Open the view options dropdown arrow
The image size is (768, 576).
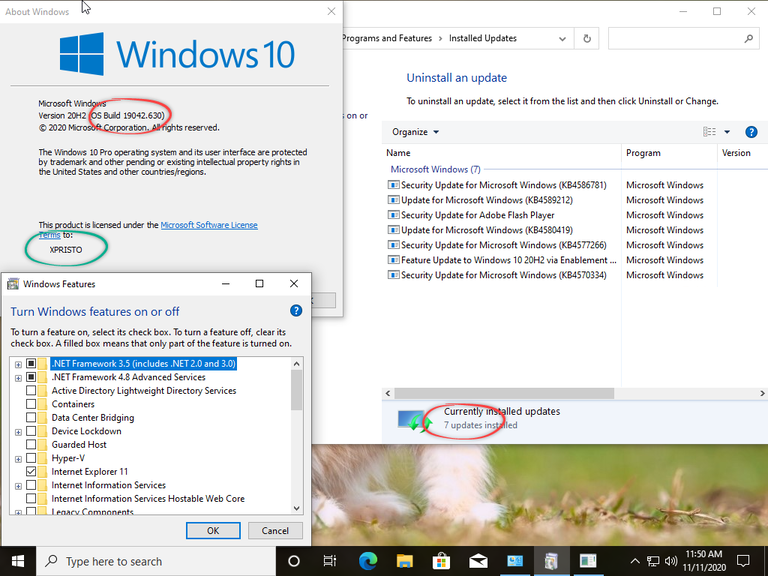click(727, 132)
